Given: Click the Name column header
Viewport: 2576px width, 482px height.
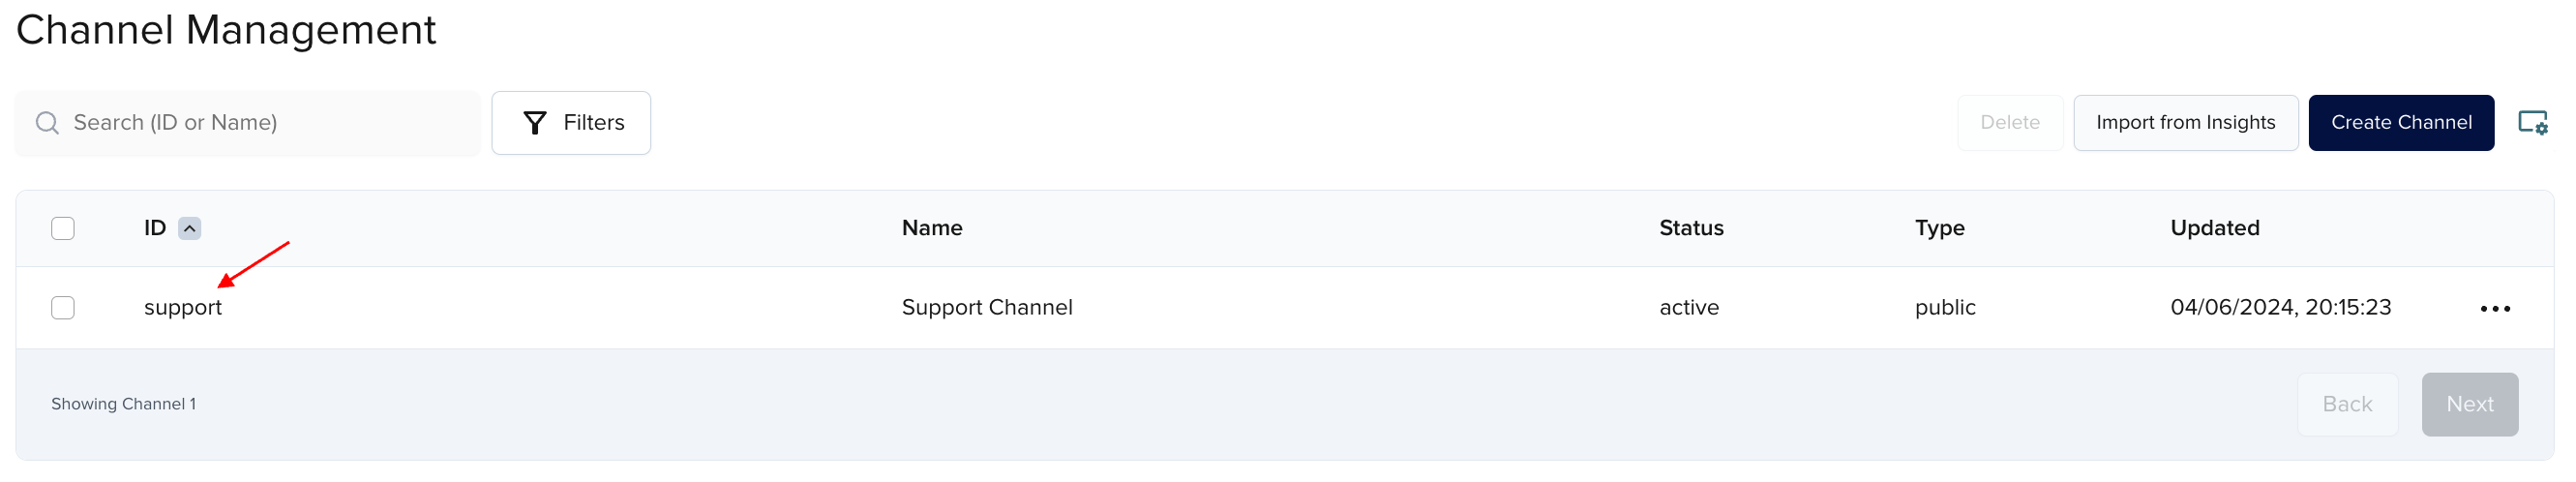Looking at the screenshot, I should click(931, 229).
